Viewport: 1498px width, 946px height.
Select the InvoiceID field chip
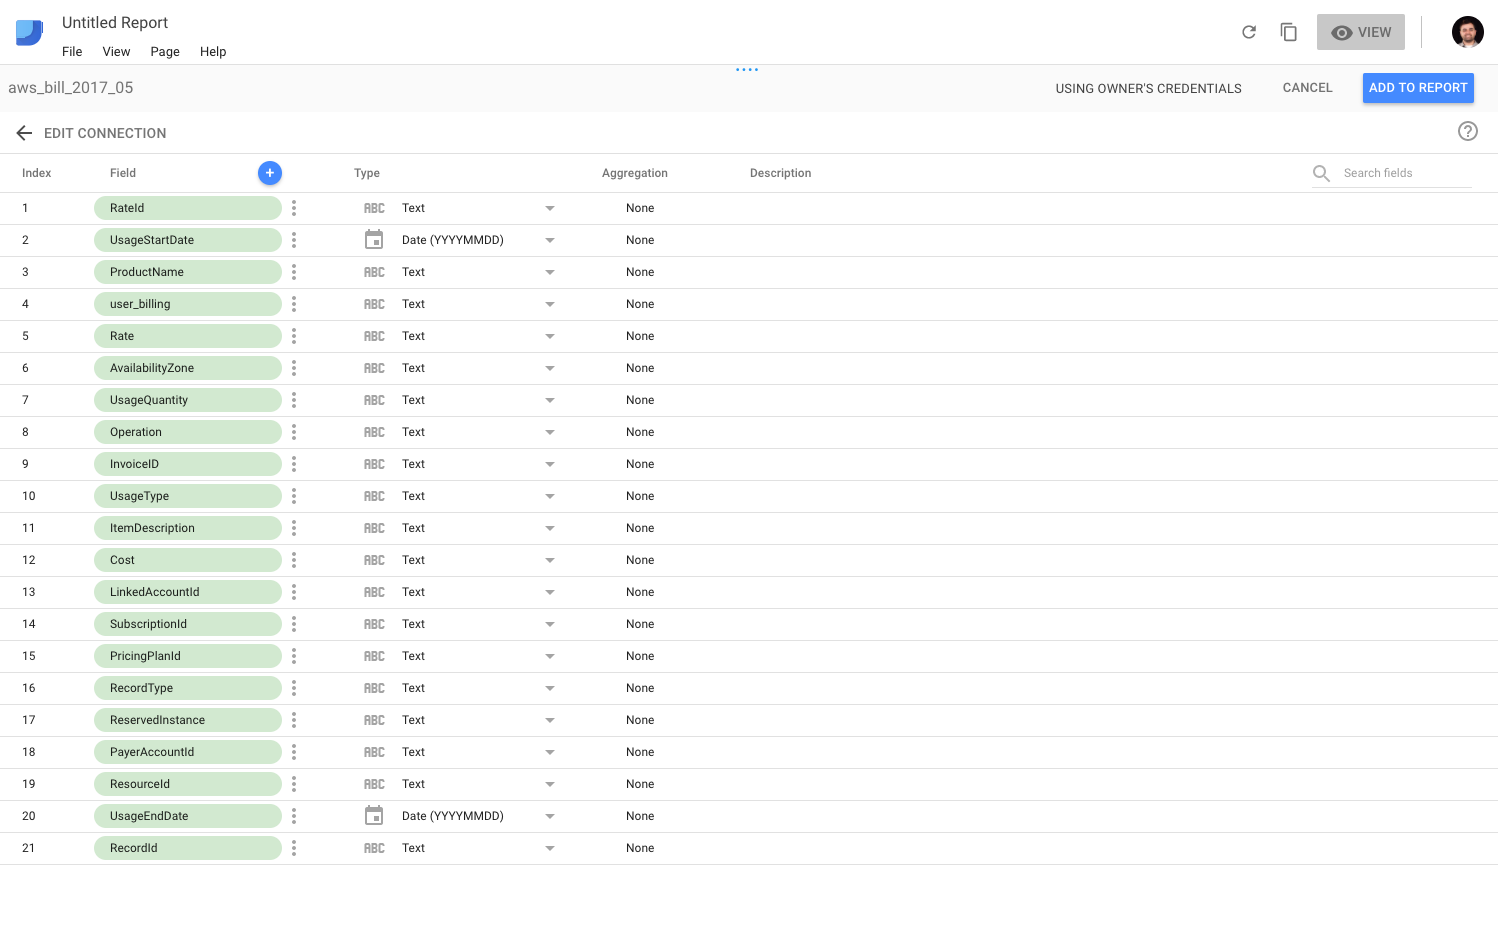188,464
